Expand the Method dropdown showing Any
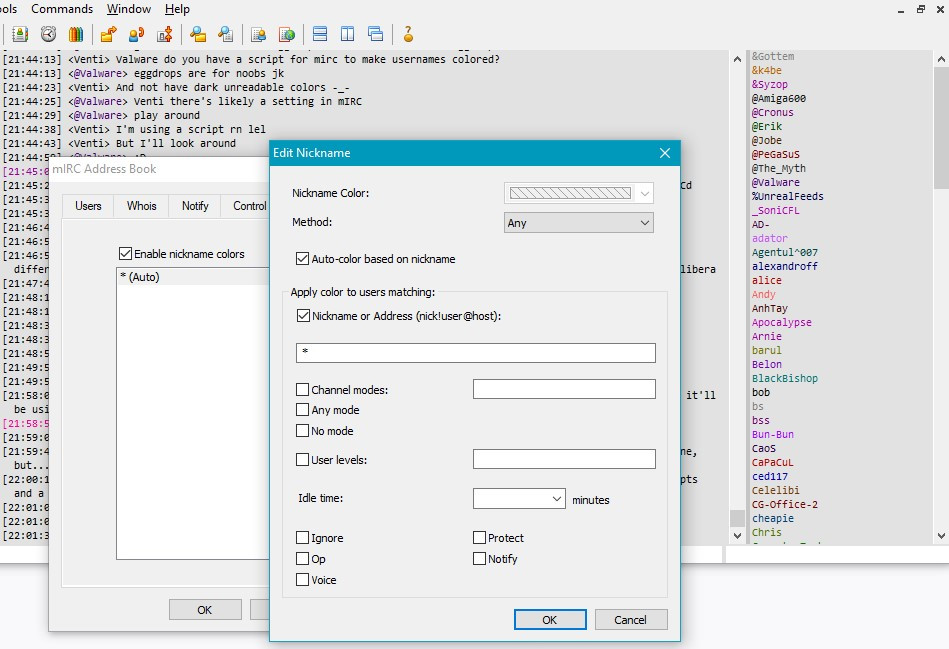This screenshot has width=949, height=649. (578, 223)
